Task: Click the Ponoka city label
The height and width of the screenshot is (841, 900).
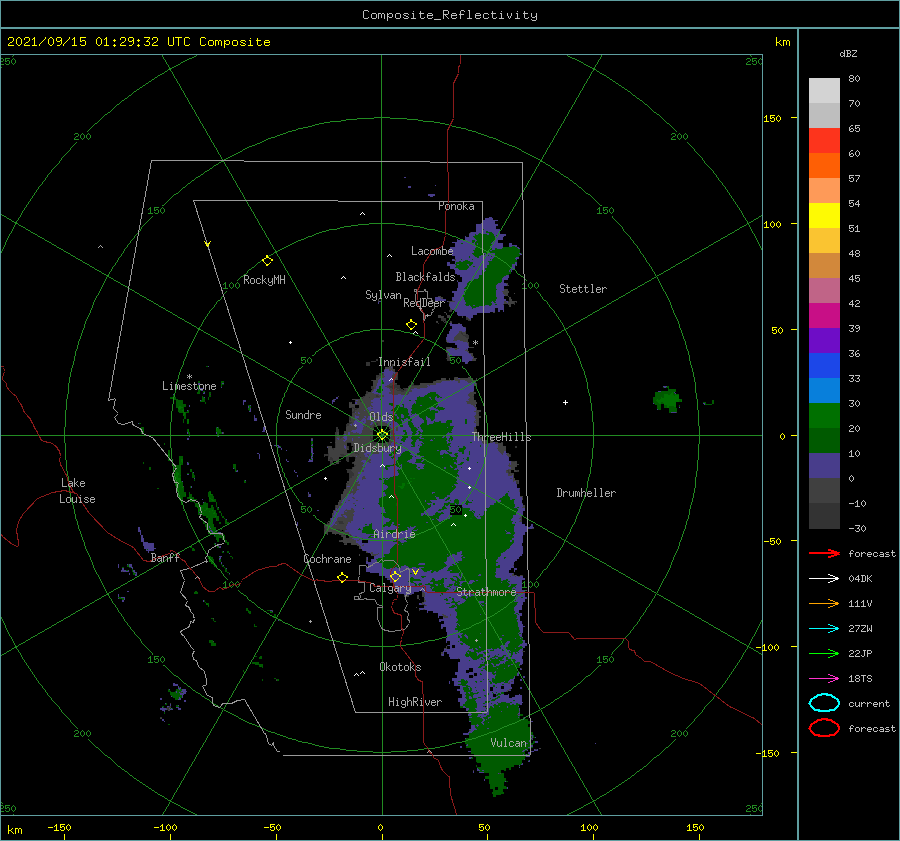Action: [456, 206]
